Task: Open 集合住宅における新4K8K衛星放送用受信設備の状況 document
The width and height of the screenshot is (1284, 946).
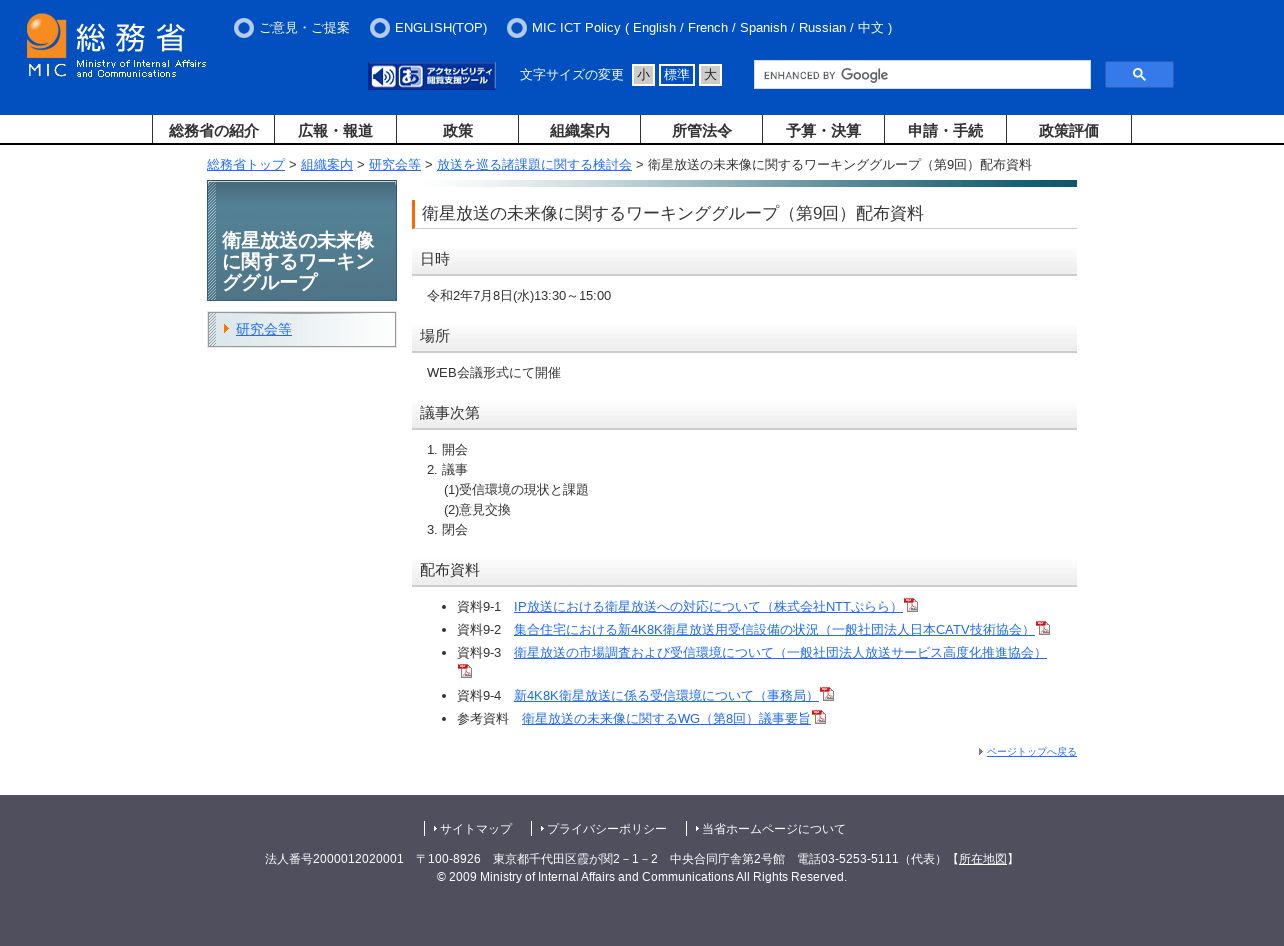Action: pos(775,629)
